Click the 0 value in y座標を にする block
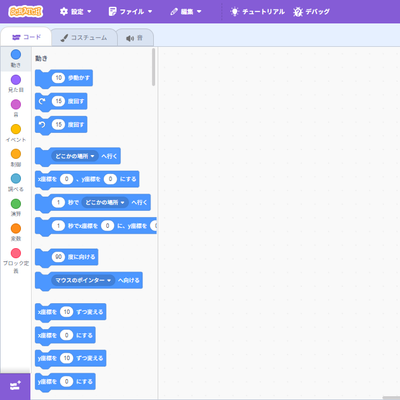This screenshot has height=400, width=400. (66, 381)
